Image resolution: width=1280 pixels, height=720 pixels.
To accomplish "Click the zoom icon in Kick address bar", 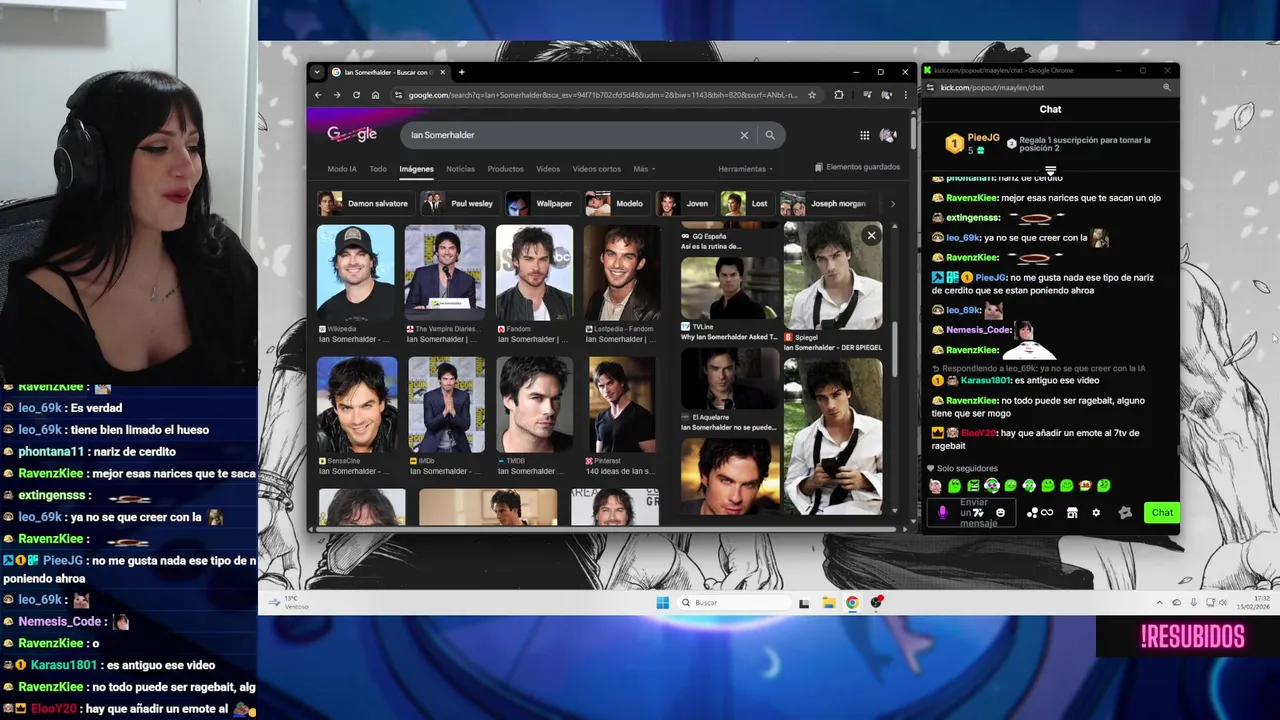I will tap(1166, 88).
